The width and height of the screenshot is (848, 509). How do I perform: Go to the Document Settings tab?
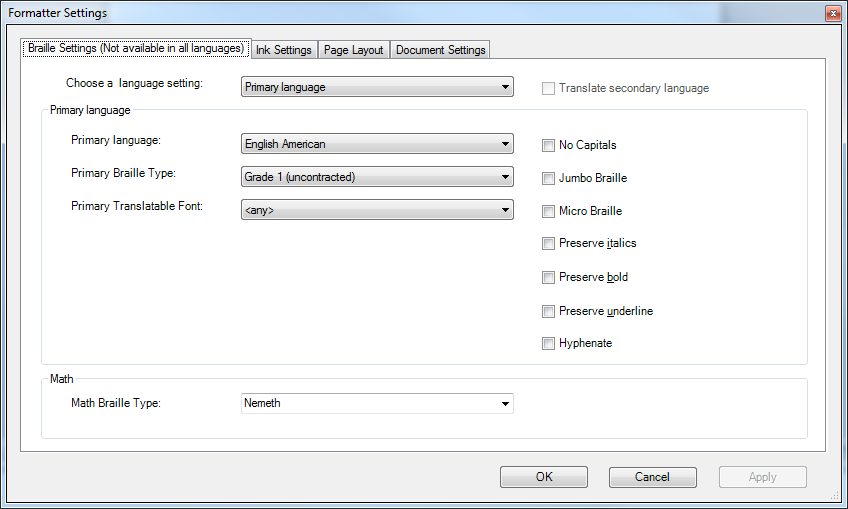coord(440,50)
